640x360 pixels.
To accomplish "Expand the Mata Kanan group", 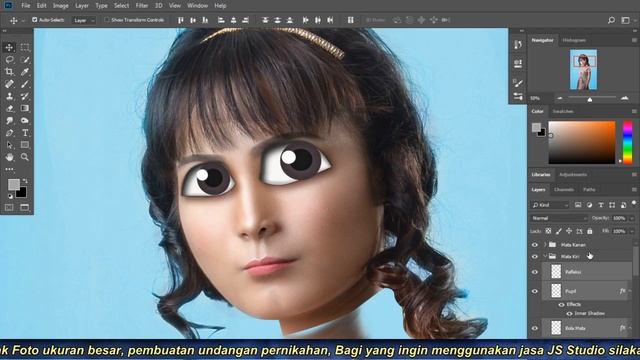I will pos(545,245).
